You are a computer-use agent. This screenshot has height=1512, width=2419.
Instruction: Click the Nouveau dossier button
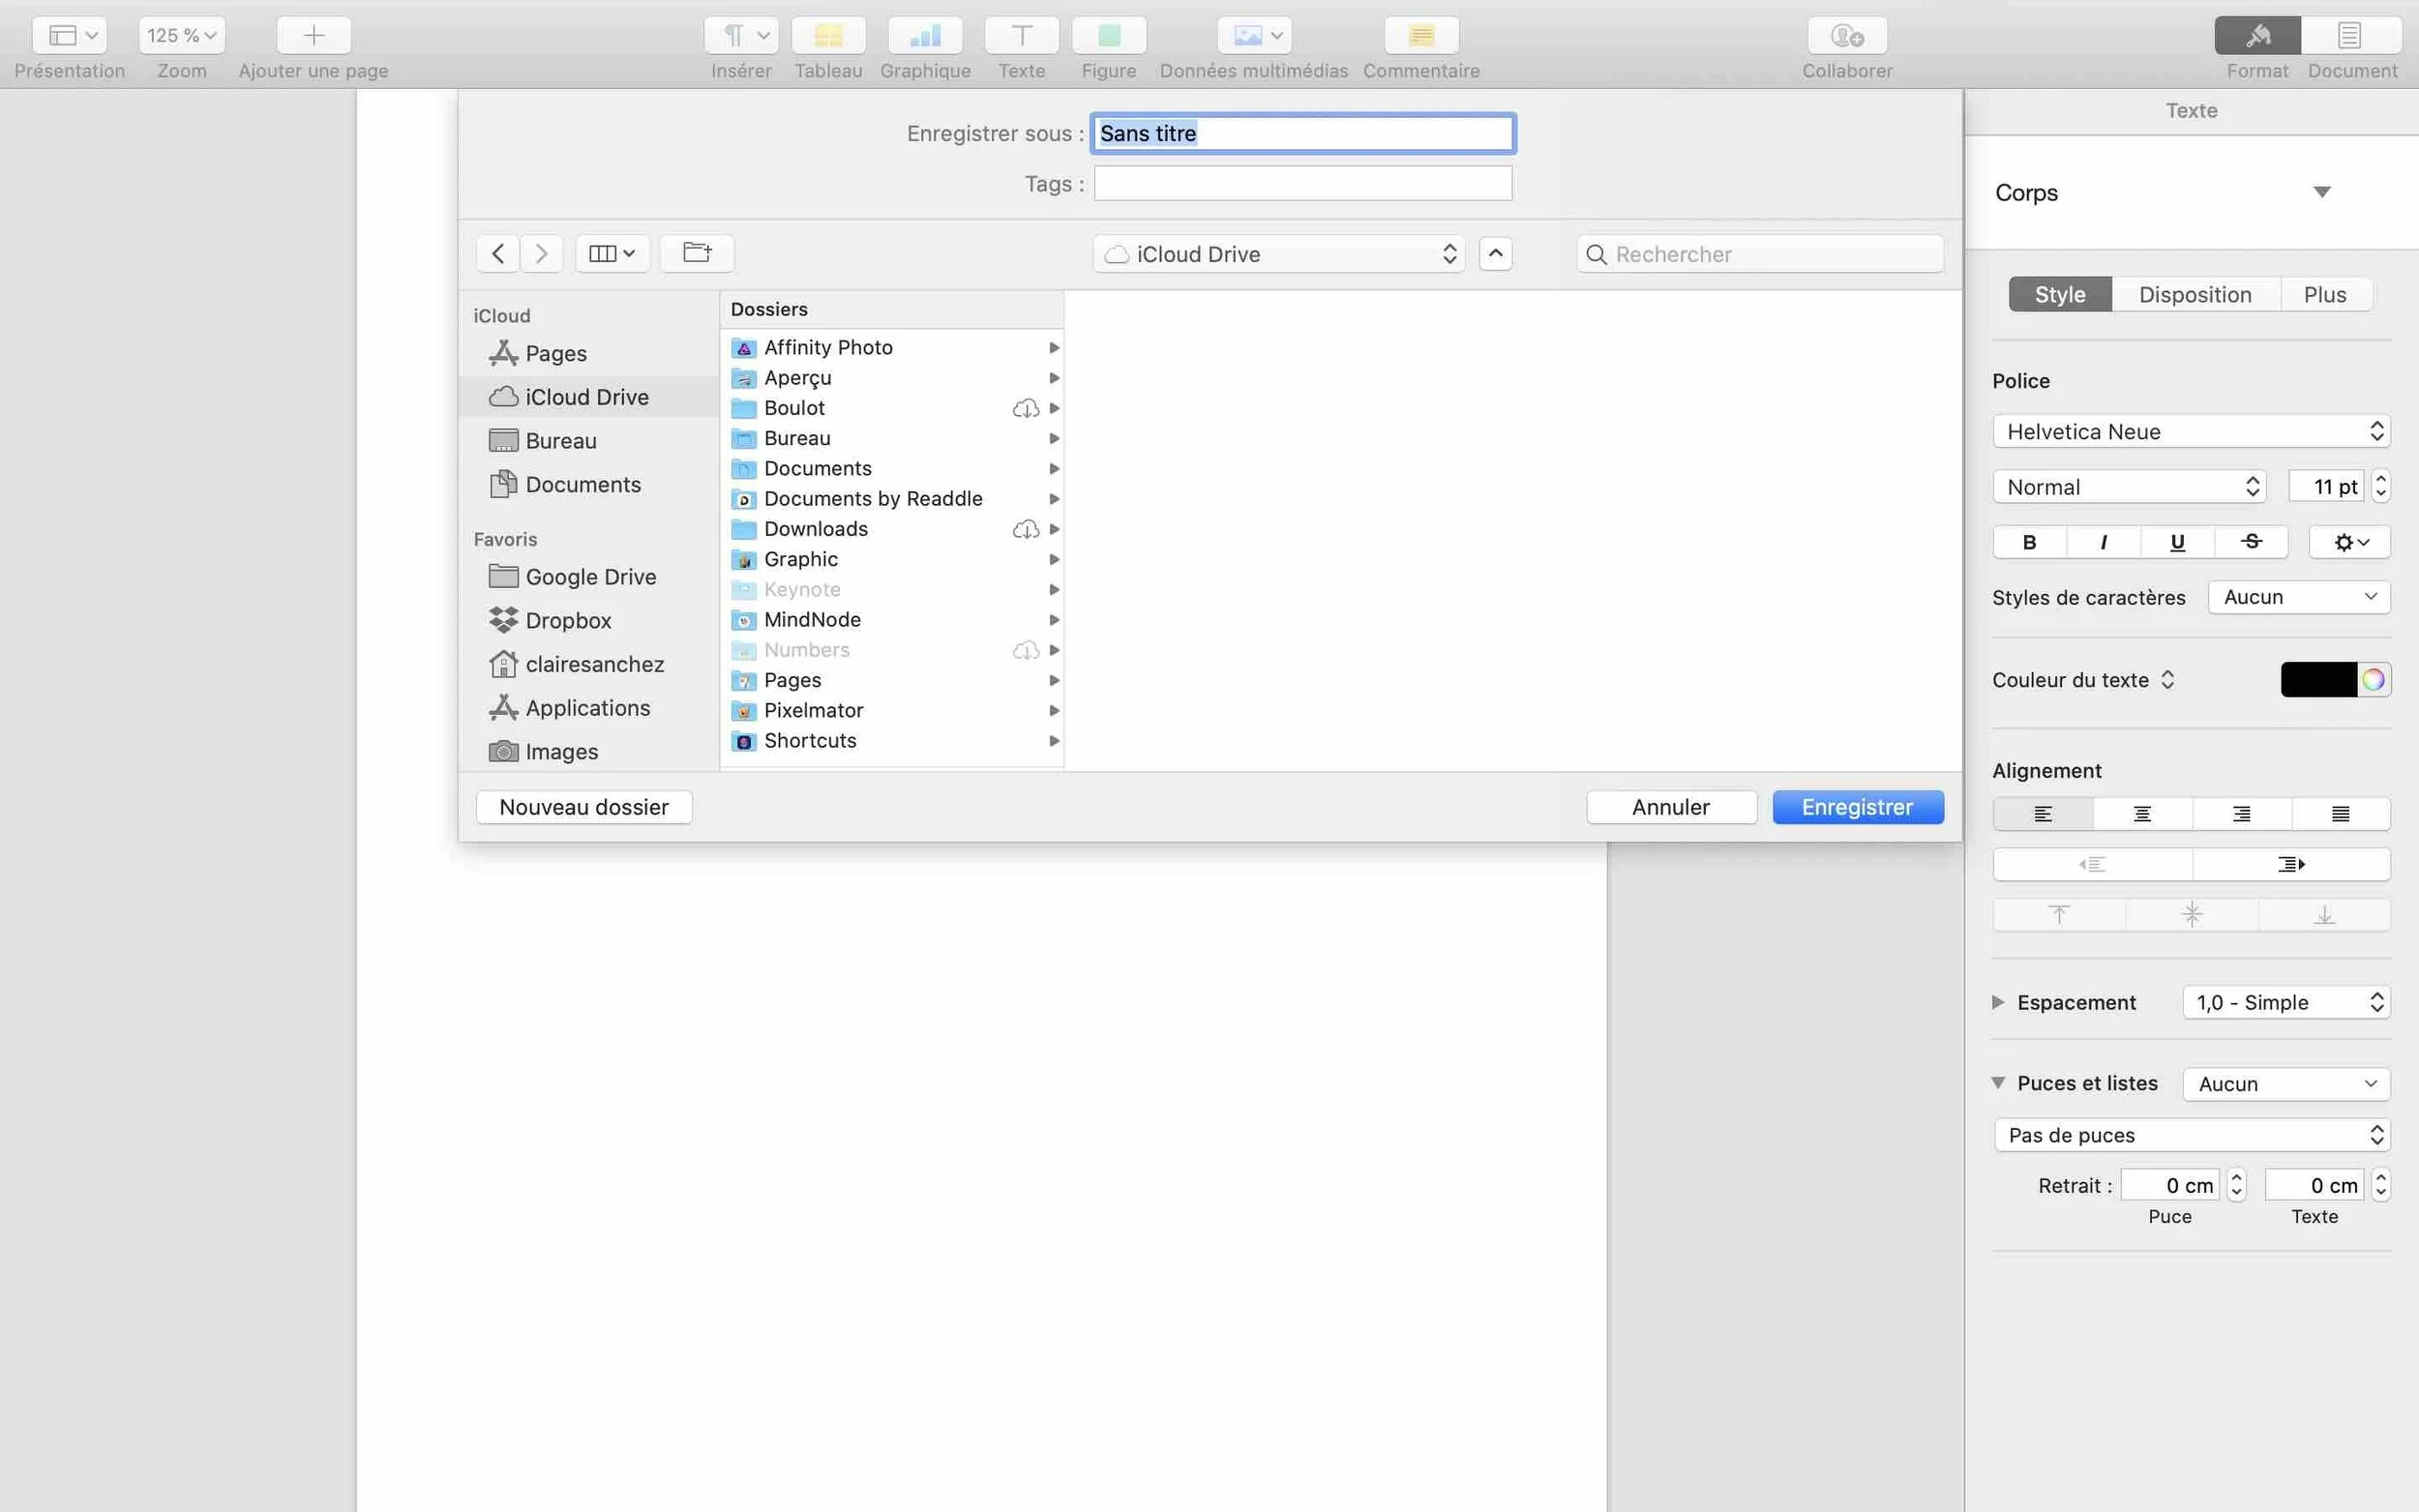point(584,807)
